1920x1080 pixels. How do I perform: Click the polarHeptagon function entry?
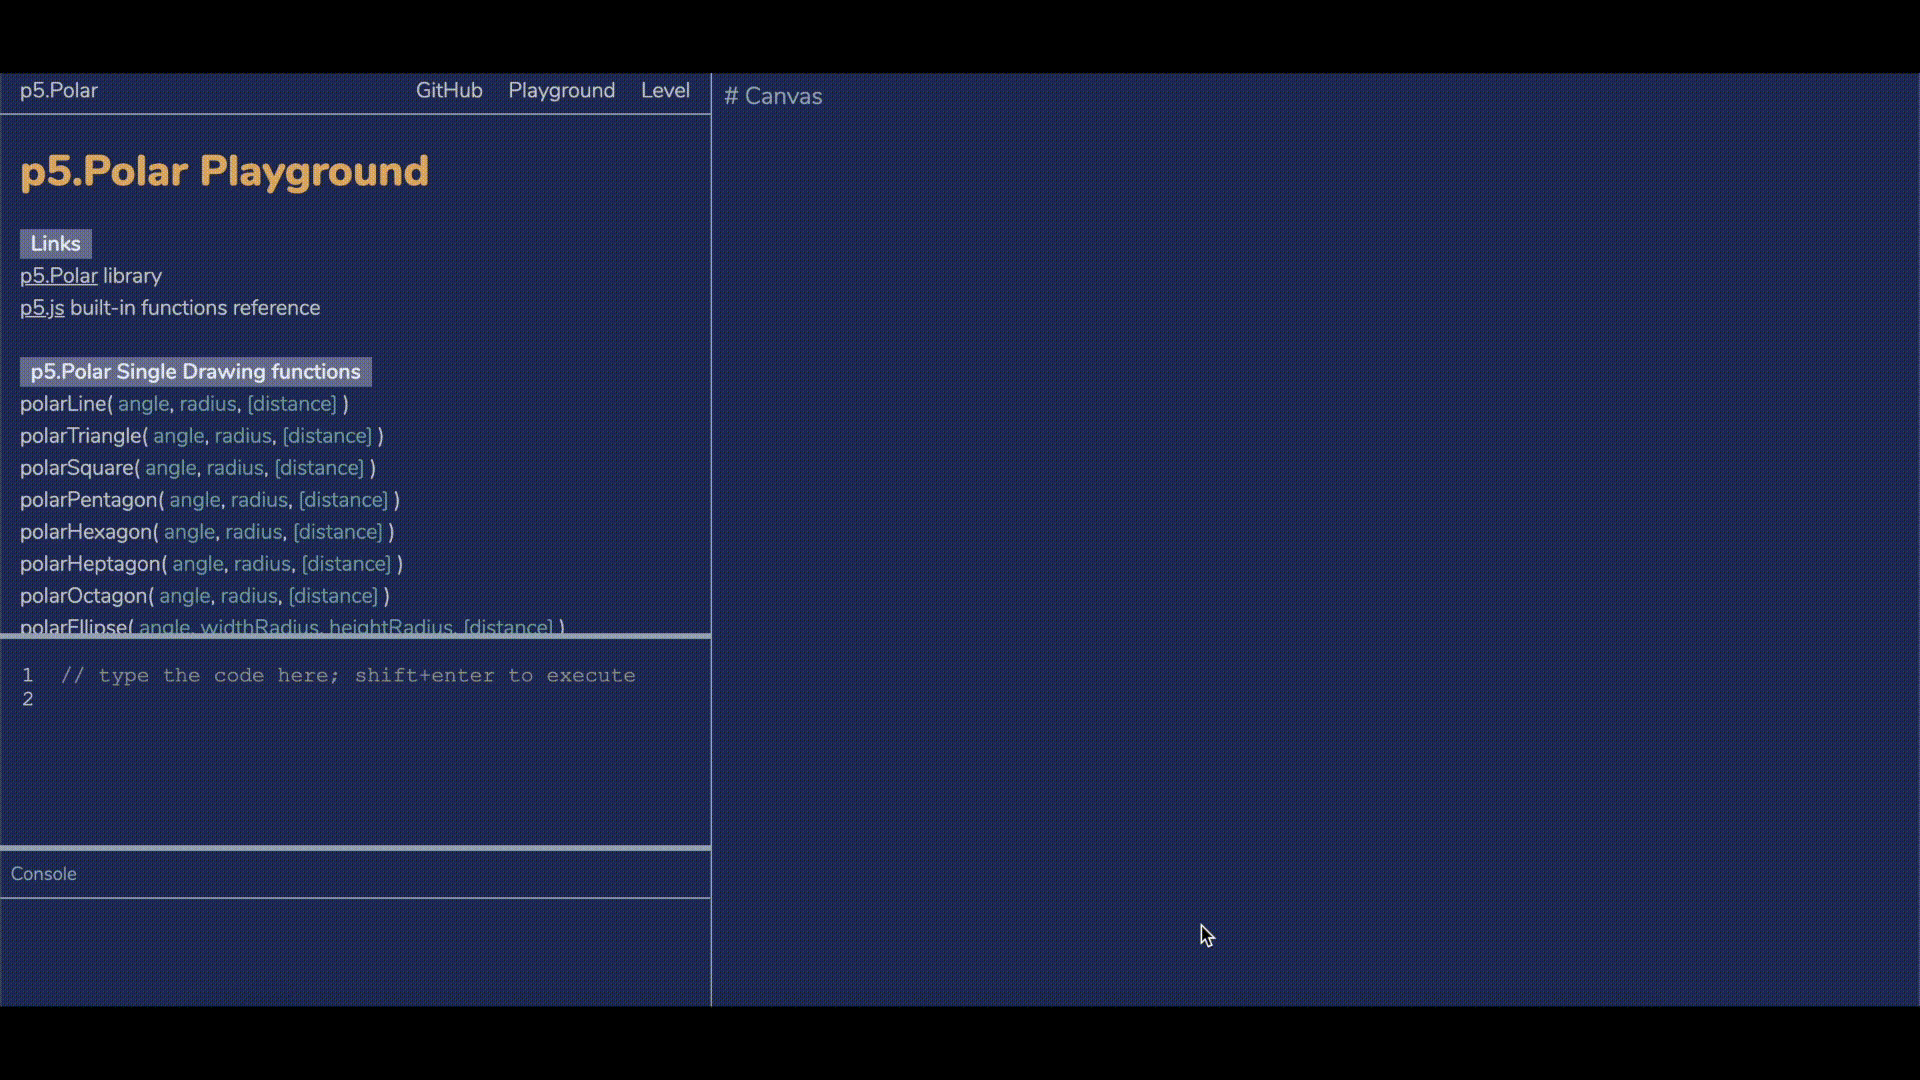(92, 564)
